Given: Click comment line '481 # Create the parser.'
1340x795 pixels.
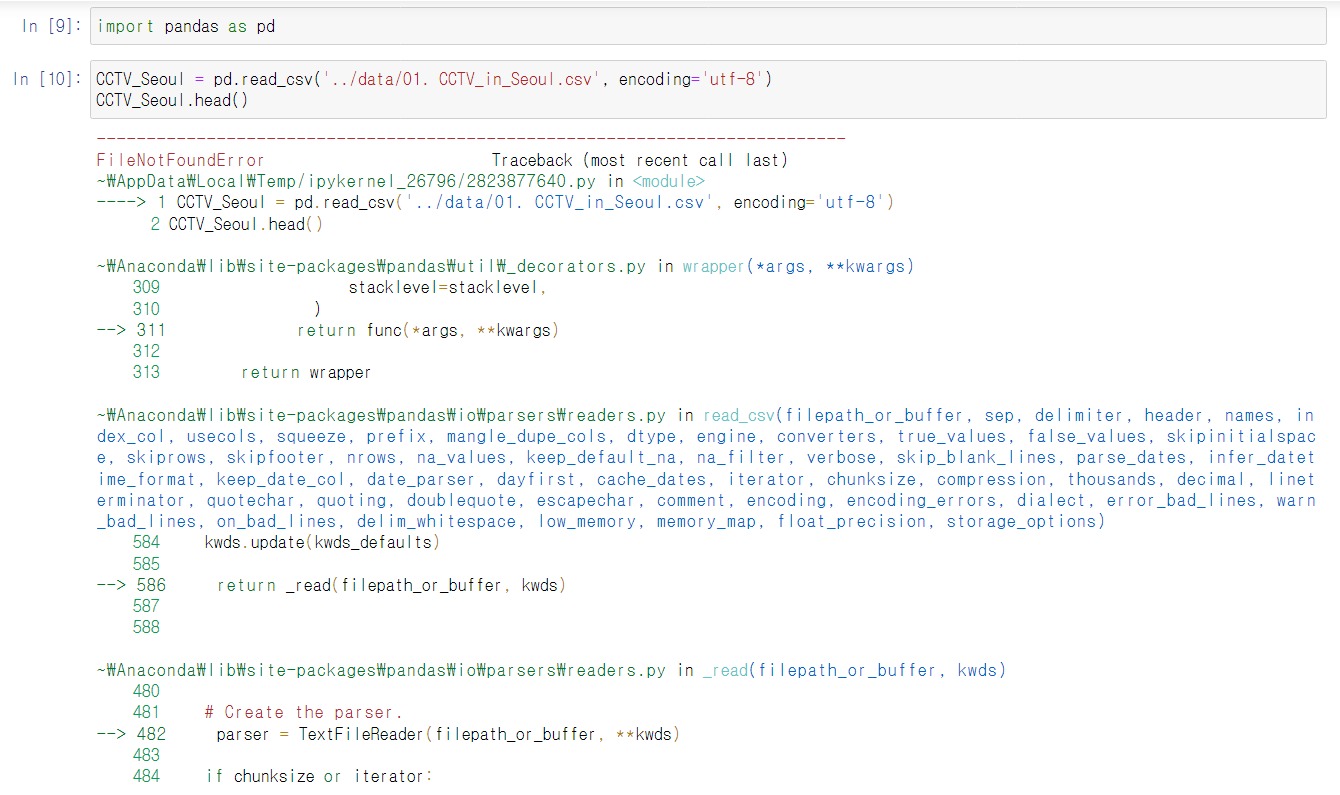Looking at the screenshot, I should click(267, 713).
